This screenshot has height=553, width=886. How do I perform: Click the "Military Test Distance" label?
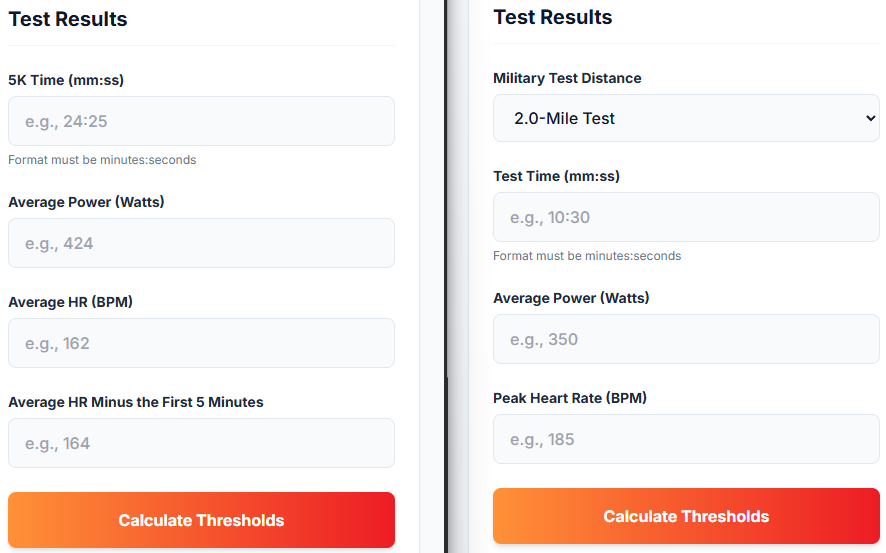(567, 78)
